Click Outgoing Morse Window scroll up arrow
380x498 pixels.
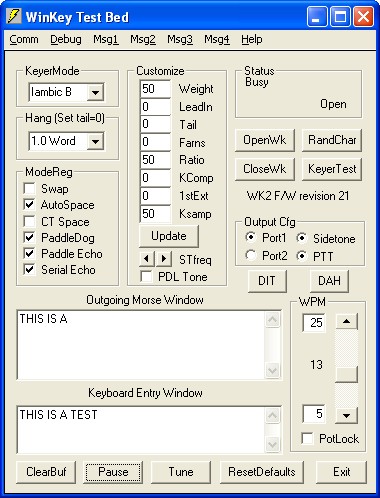pos(272,320)
